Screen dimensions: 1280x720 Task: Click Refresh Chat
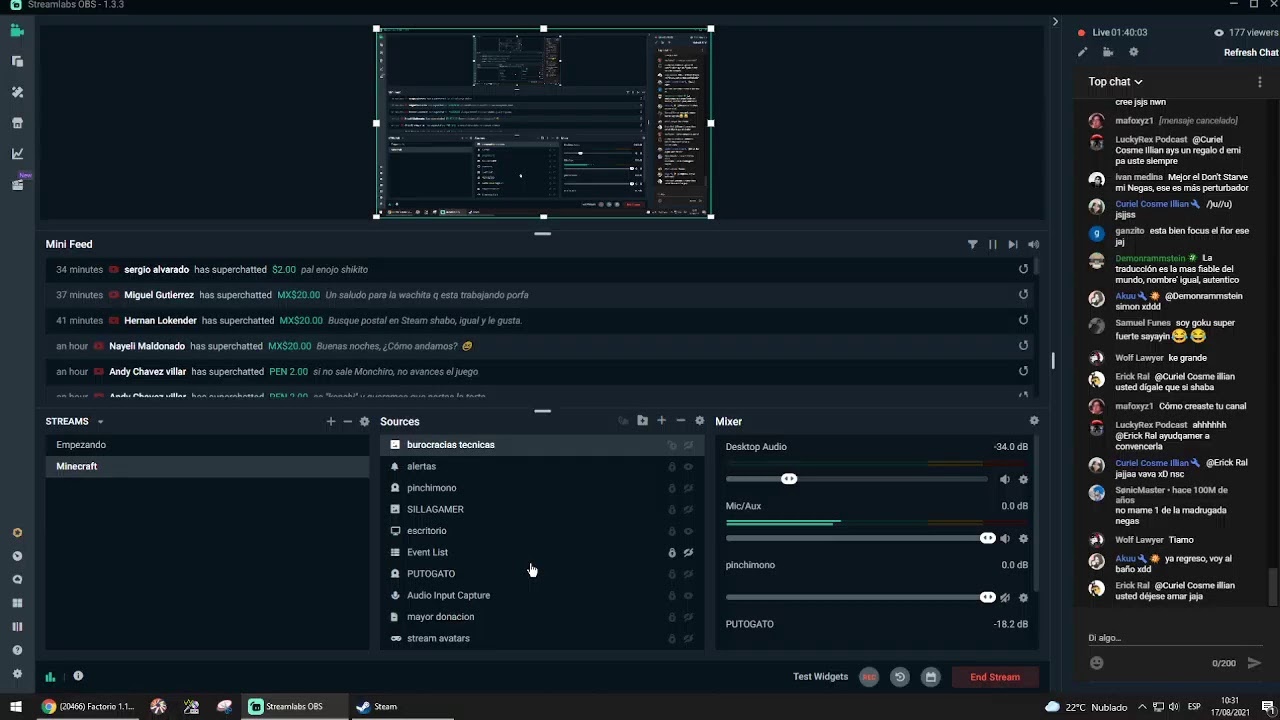[x=1251, y=53]
